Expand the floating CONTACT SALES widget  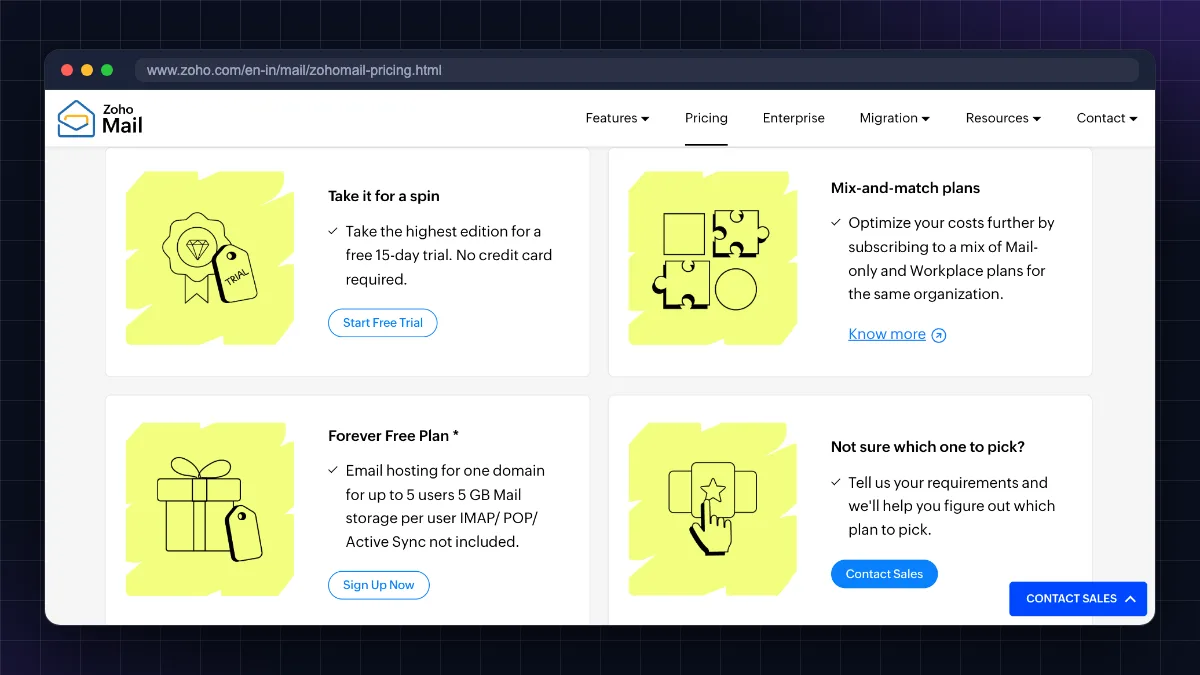1078,599
